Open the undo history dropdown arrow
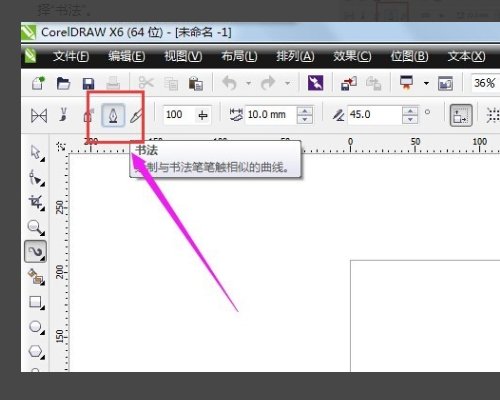500x400 pixels. [x=249, y=83]
